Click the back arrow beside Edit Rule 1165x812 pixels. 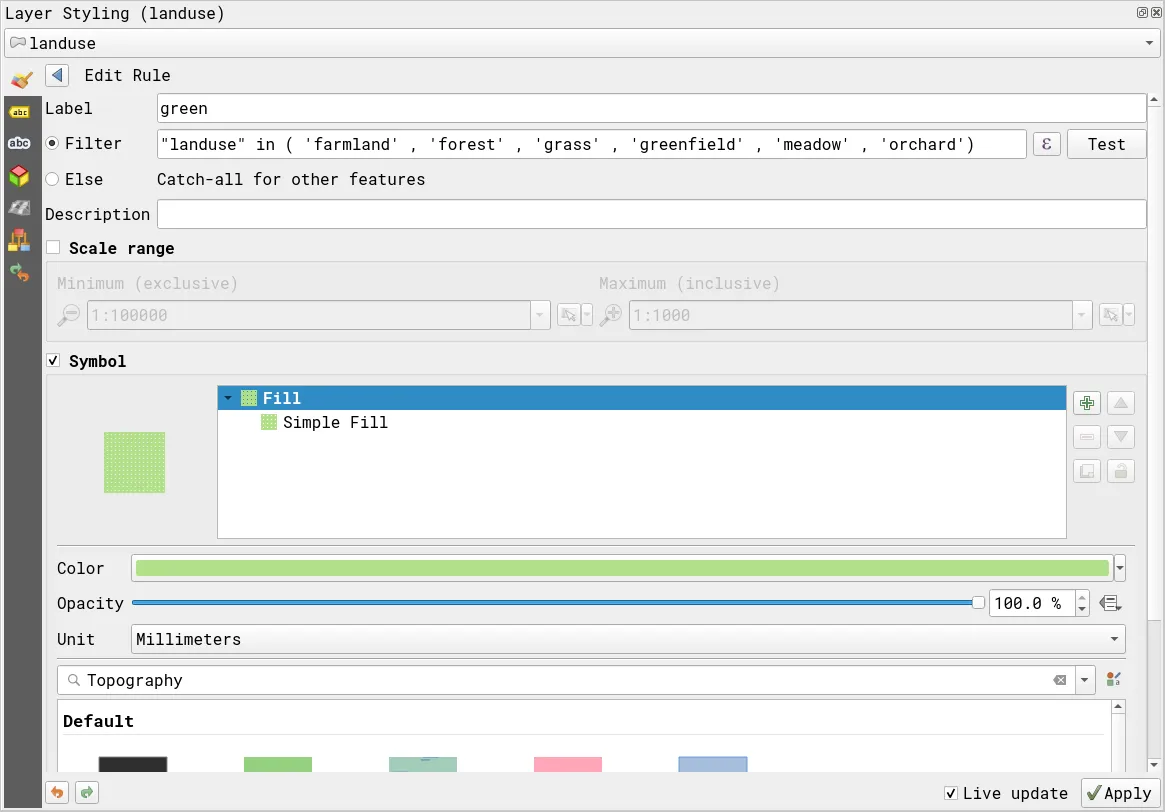point(57,76)
